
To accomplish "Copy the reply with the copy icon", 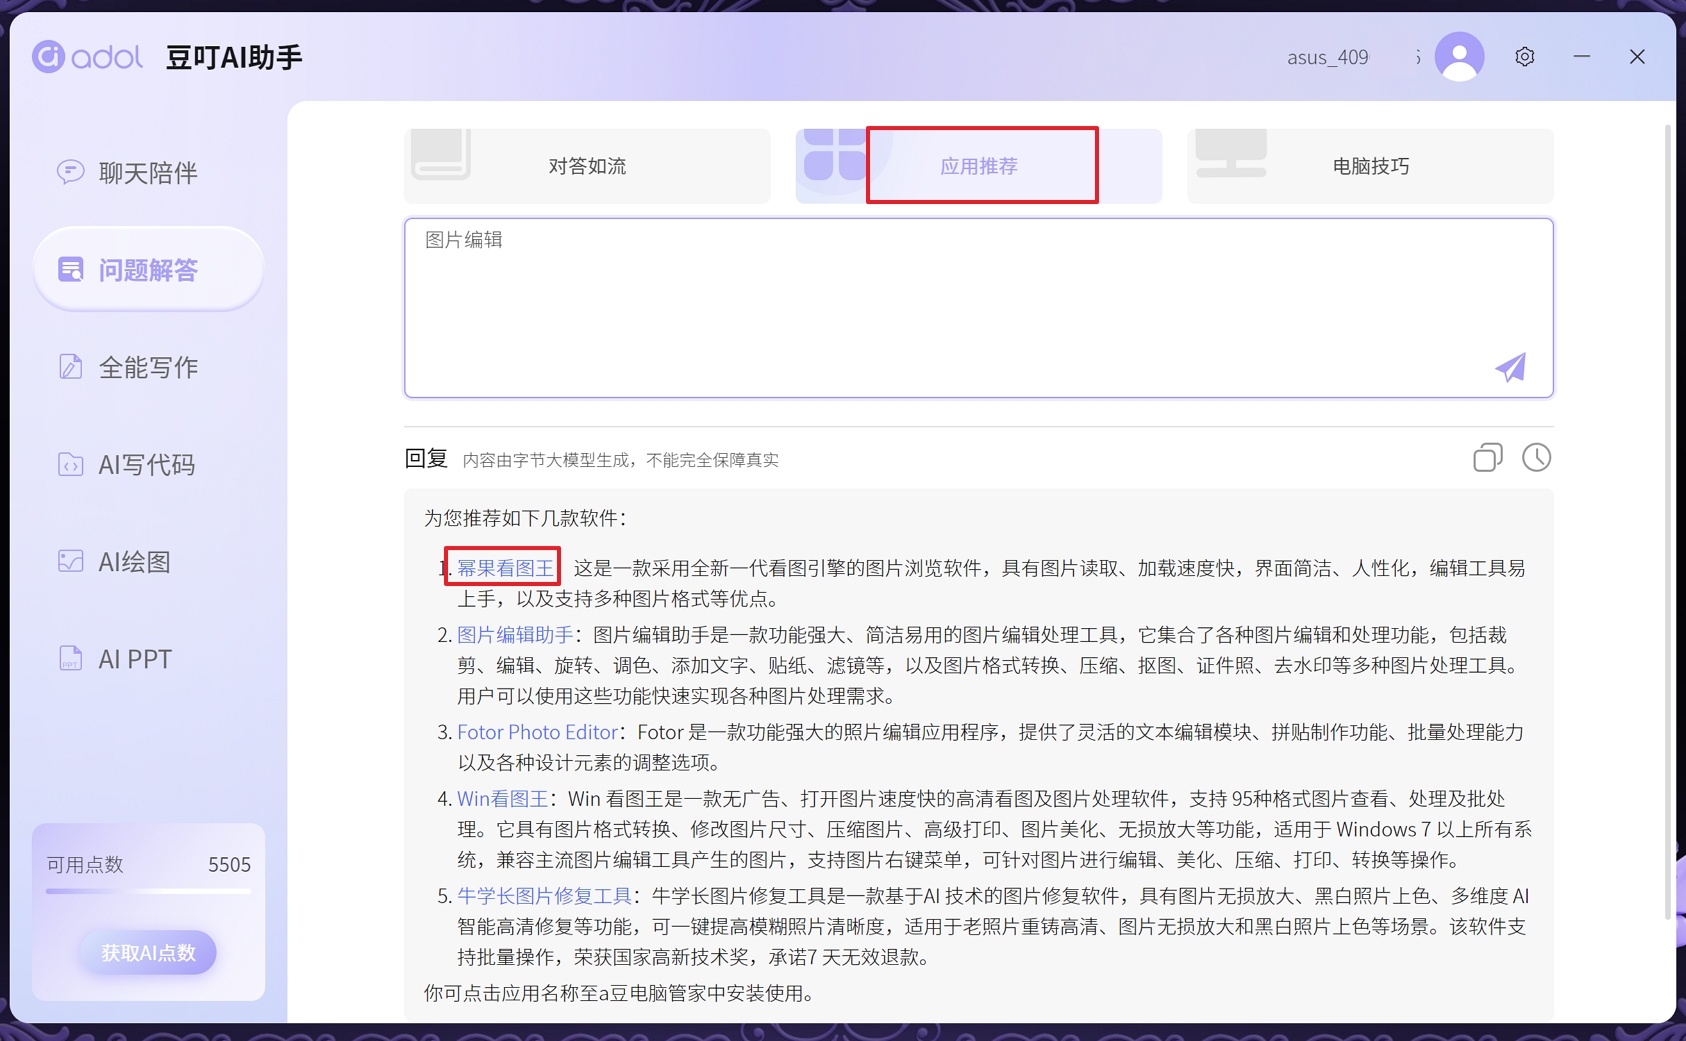I will [1488, 458].
